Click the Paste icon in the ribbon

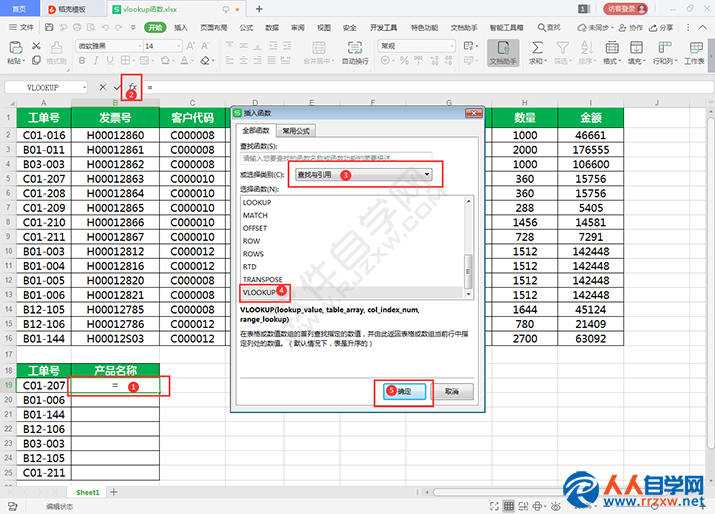[x=15, y=48]
